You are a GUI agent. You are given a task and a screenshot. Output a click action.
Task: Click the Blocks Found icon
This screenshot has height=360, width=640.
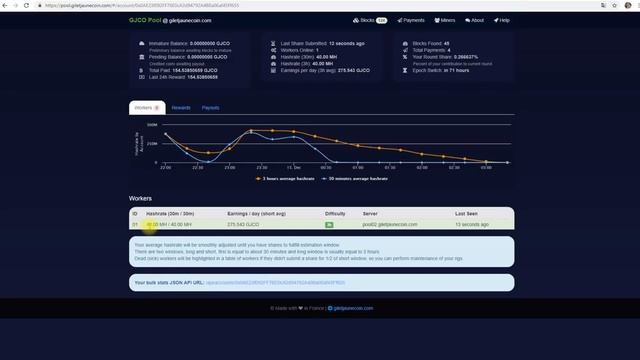coord(405,43)
